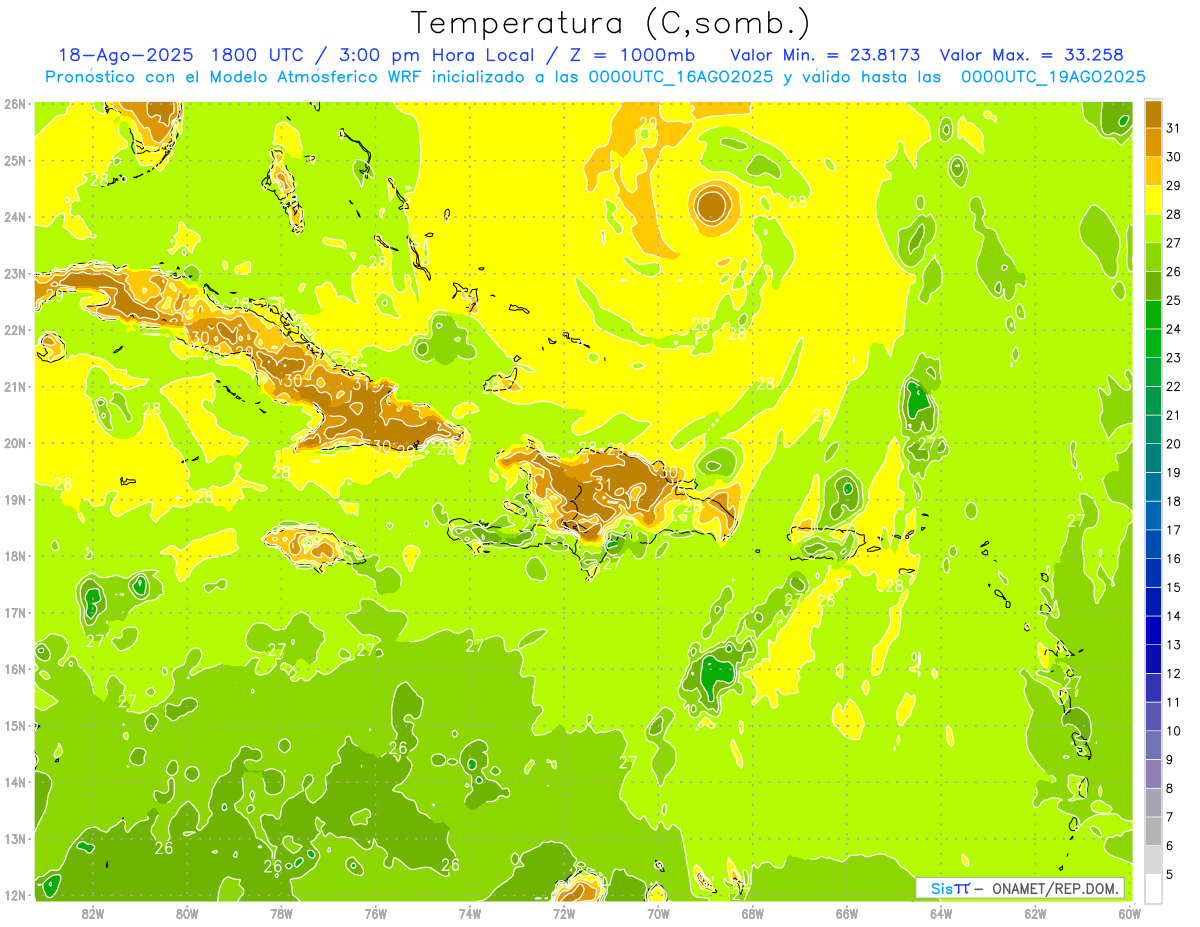Select the init time "0000UTC_16AGO2025"

point(681,76)
